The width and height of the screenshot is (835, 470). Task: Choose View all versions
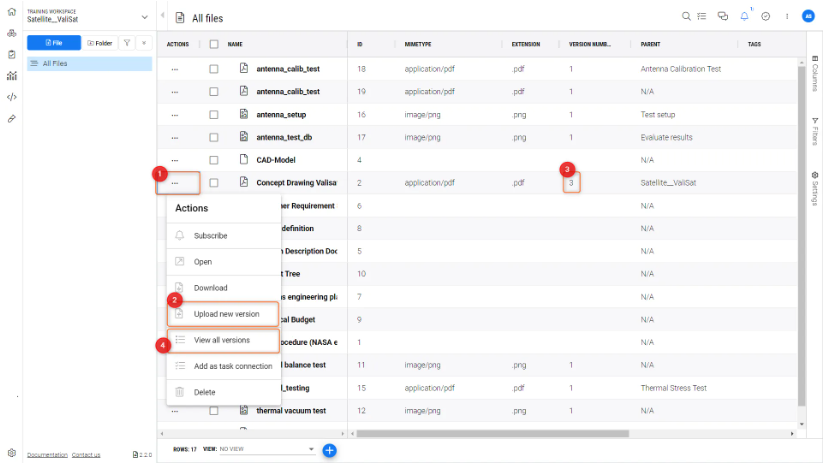224,340
